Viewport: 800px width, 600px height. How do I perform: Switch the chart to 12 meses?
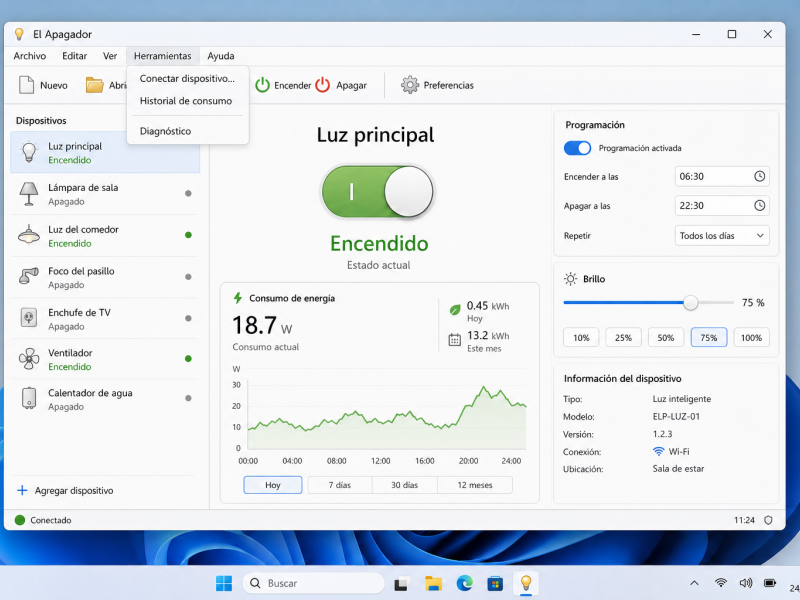click(474, 485)
